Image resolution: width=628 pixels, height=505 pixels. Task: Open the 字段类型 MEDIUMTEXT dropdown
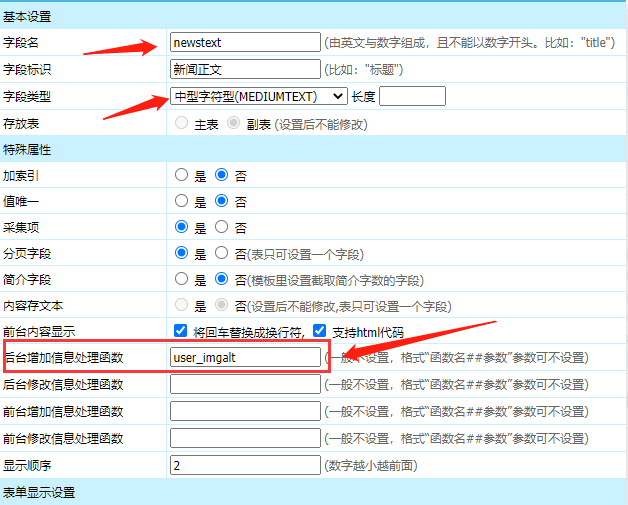coord(259,96)
